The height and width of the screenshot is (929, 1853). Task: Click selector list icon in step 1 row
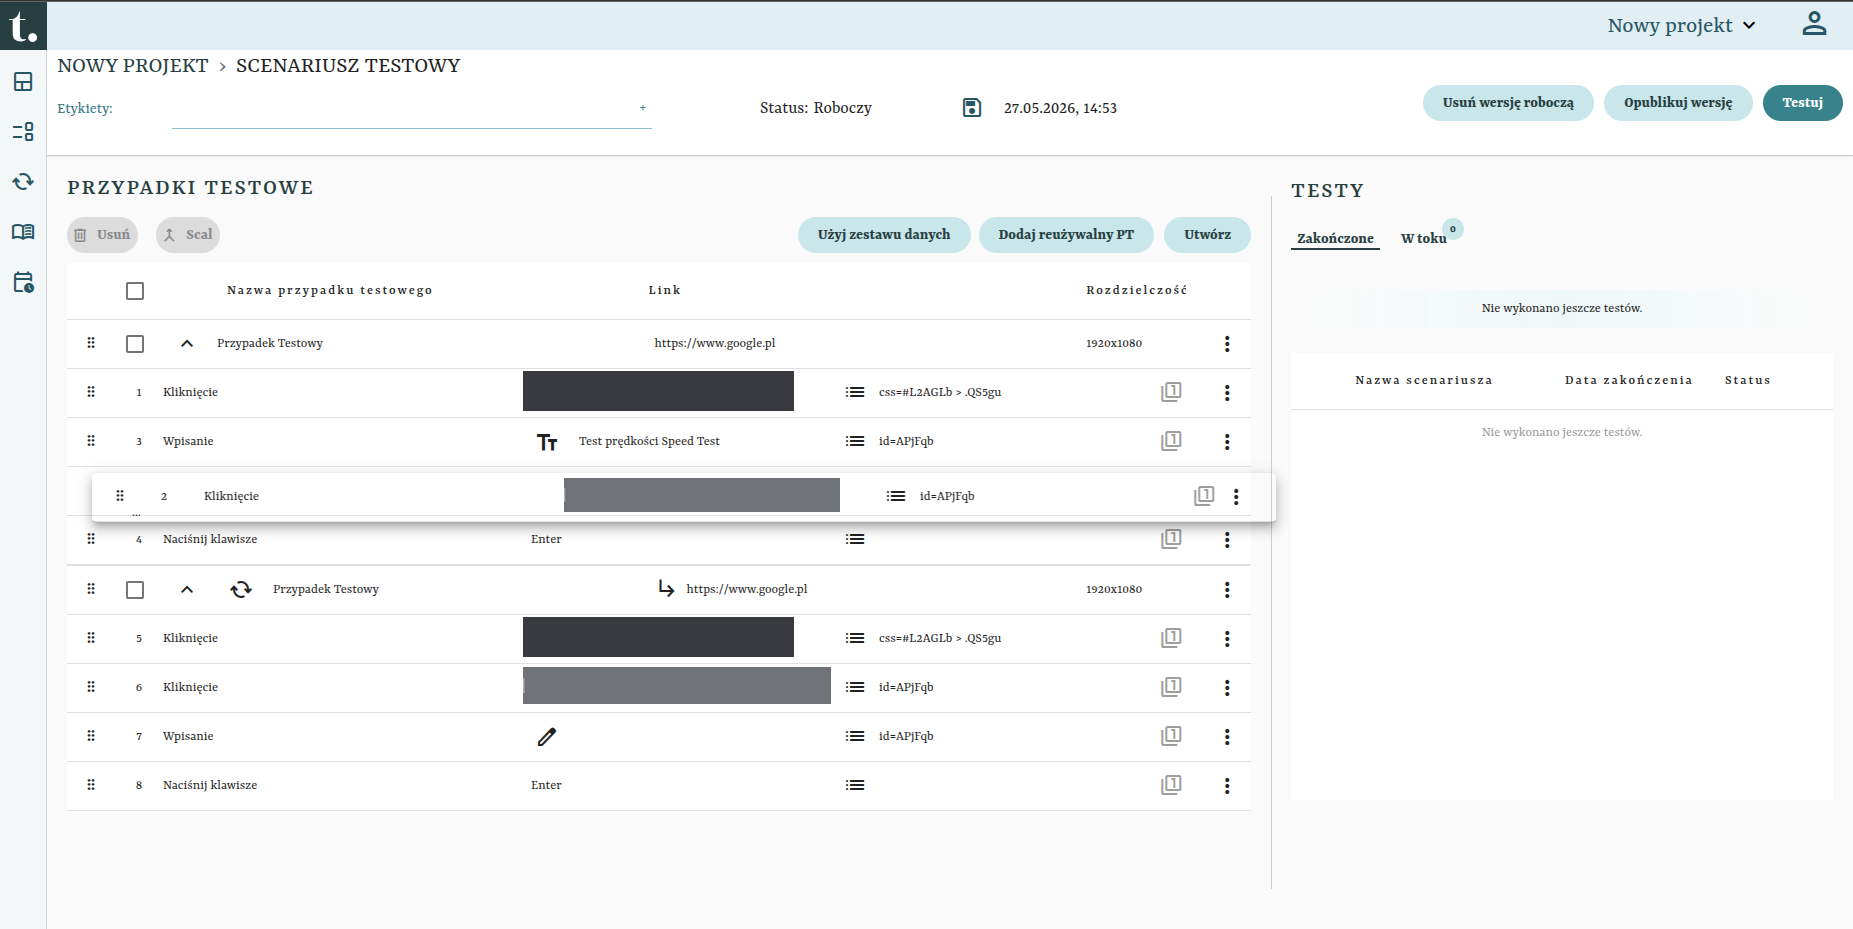point(855,392)
